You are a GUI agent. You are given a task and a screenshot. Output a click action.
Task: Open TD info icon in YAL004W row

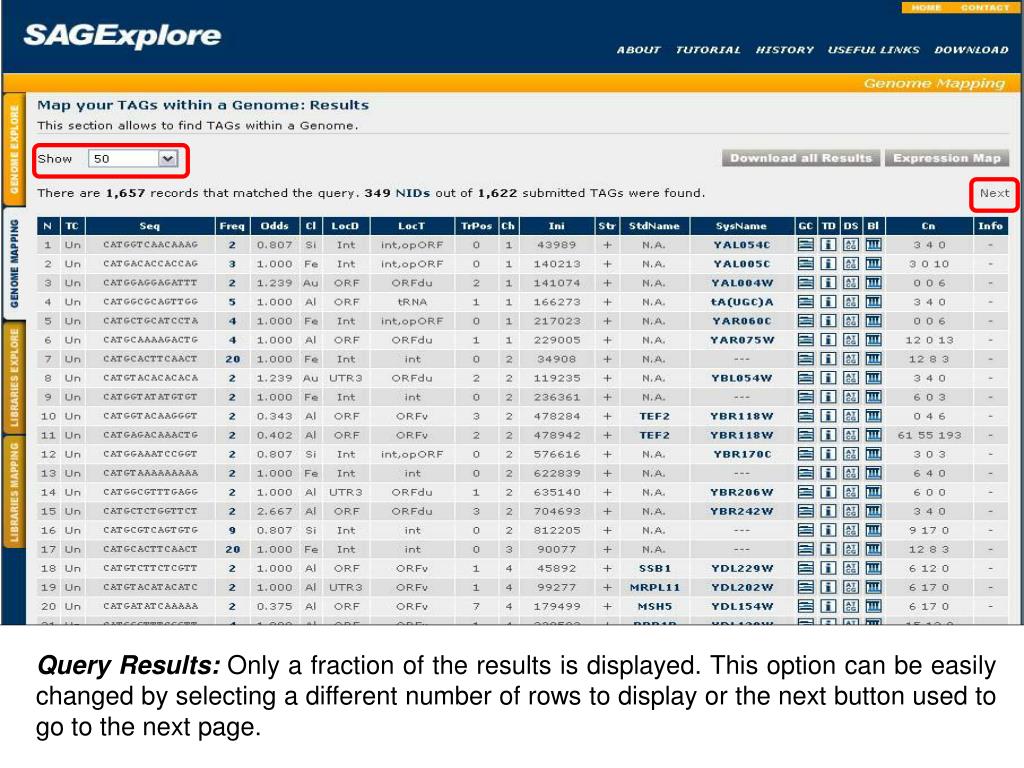coord(828,283)
